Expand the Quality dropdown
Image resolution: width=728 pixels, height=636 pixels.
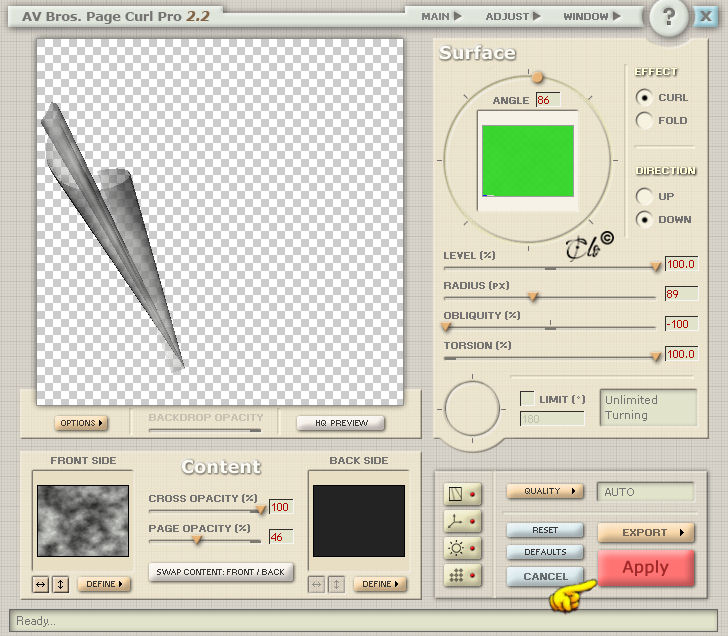click(x=545, y=491)
